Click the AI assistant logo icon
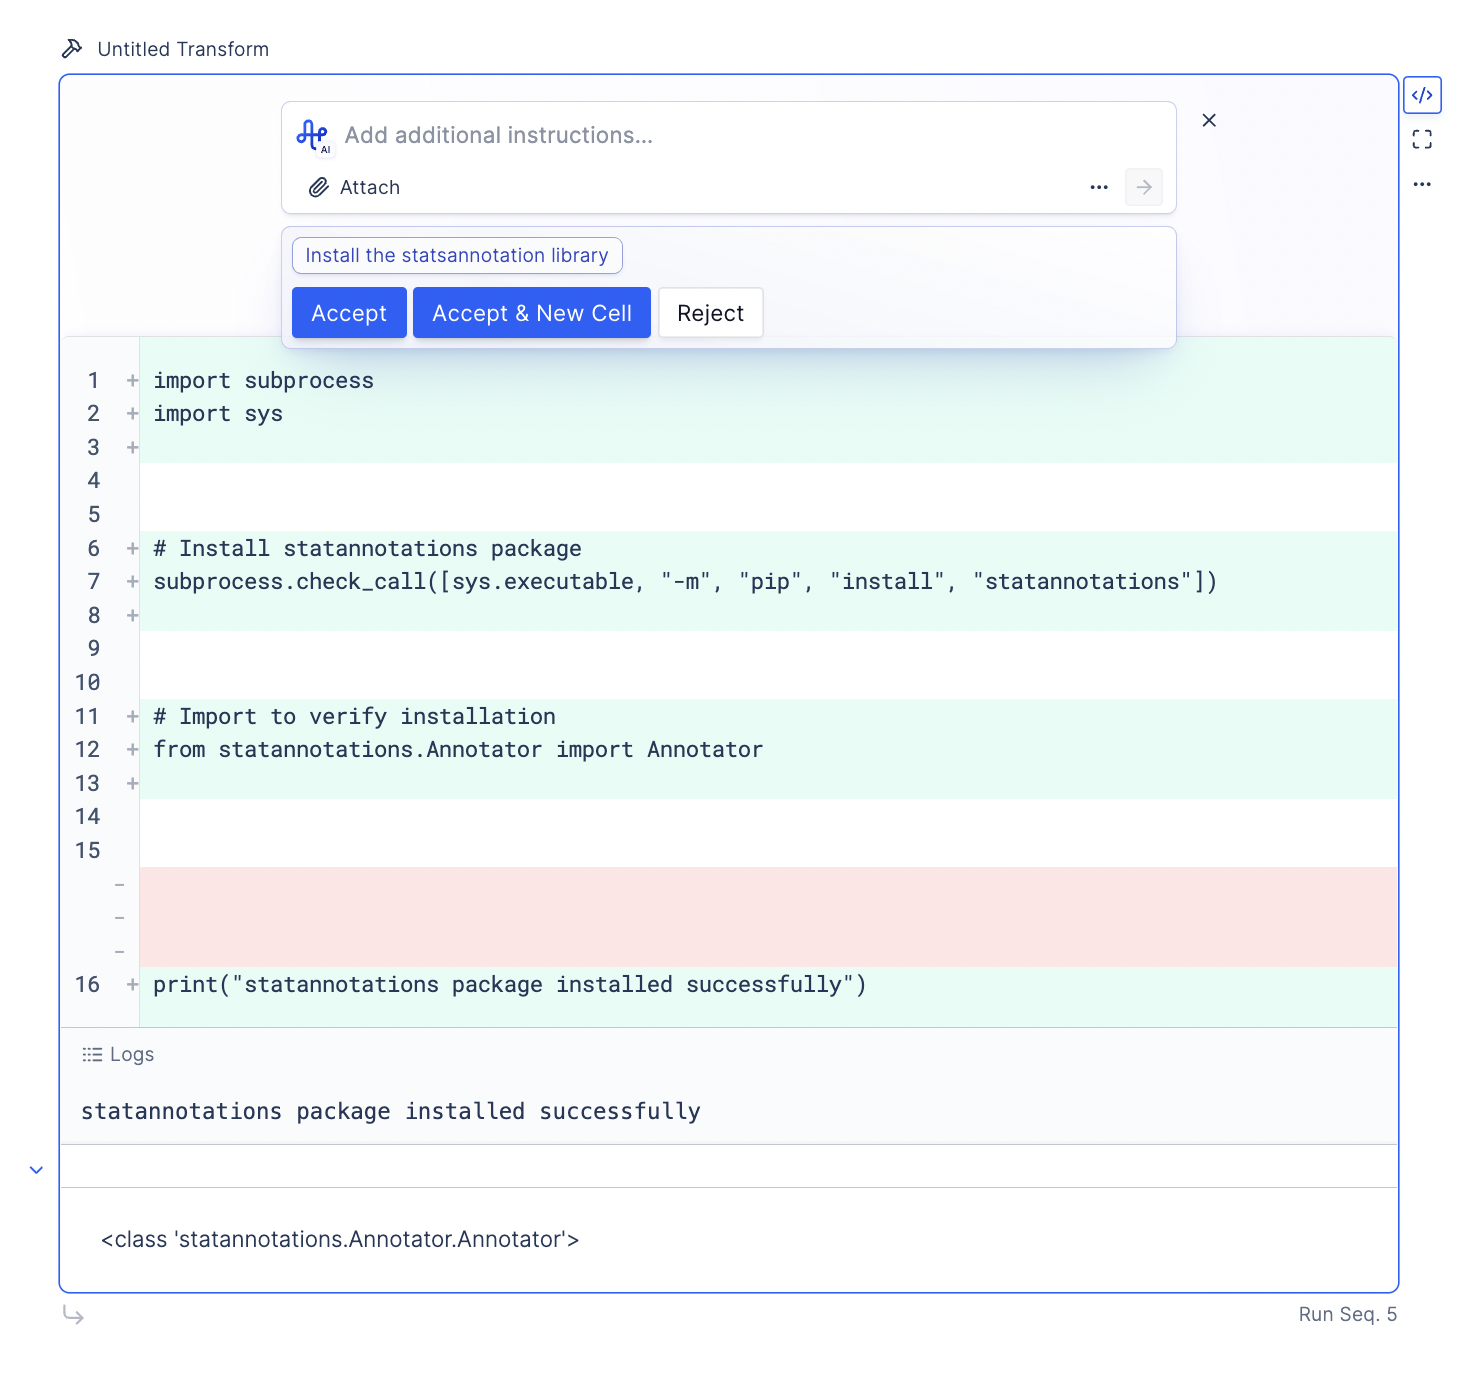This screenshot has width=1478, height=1386. (313, 136)
